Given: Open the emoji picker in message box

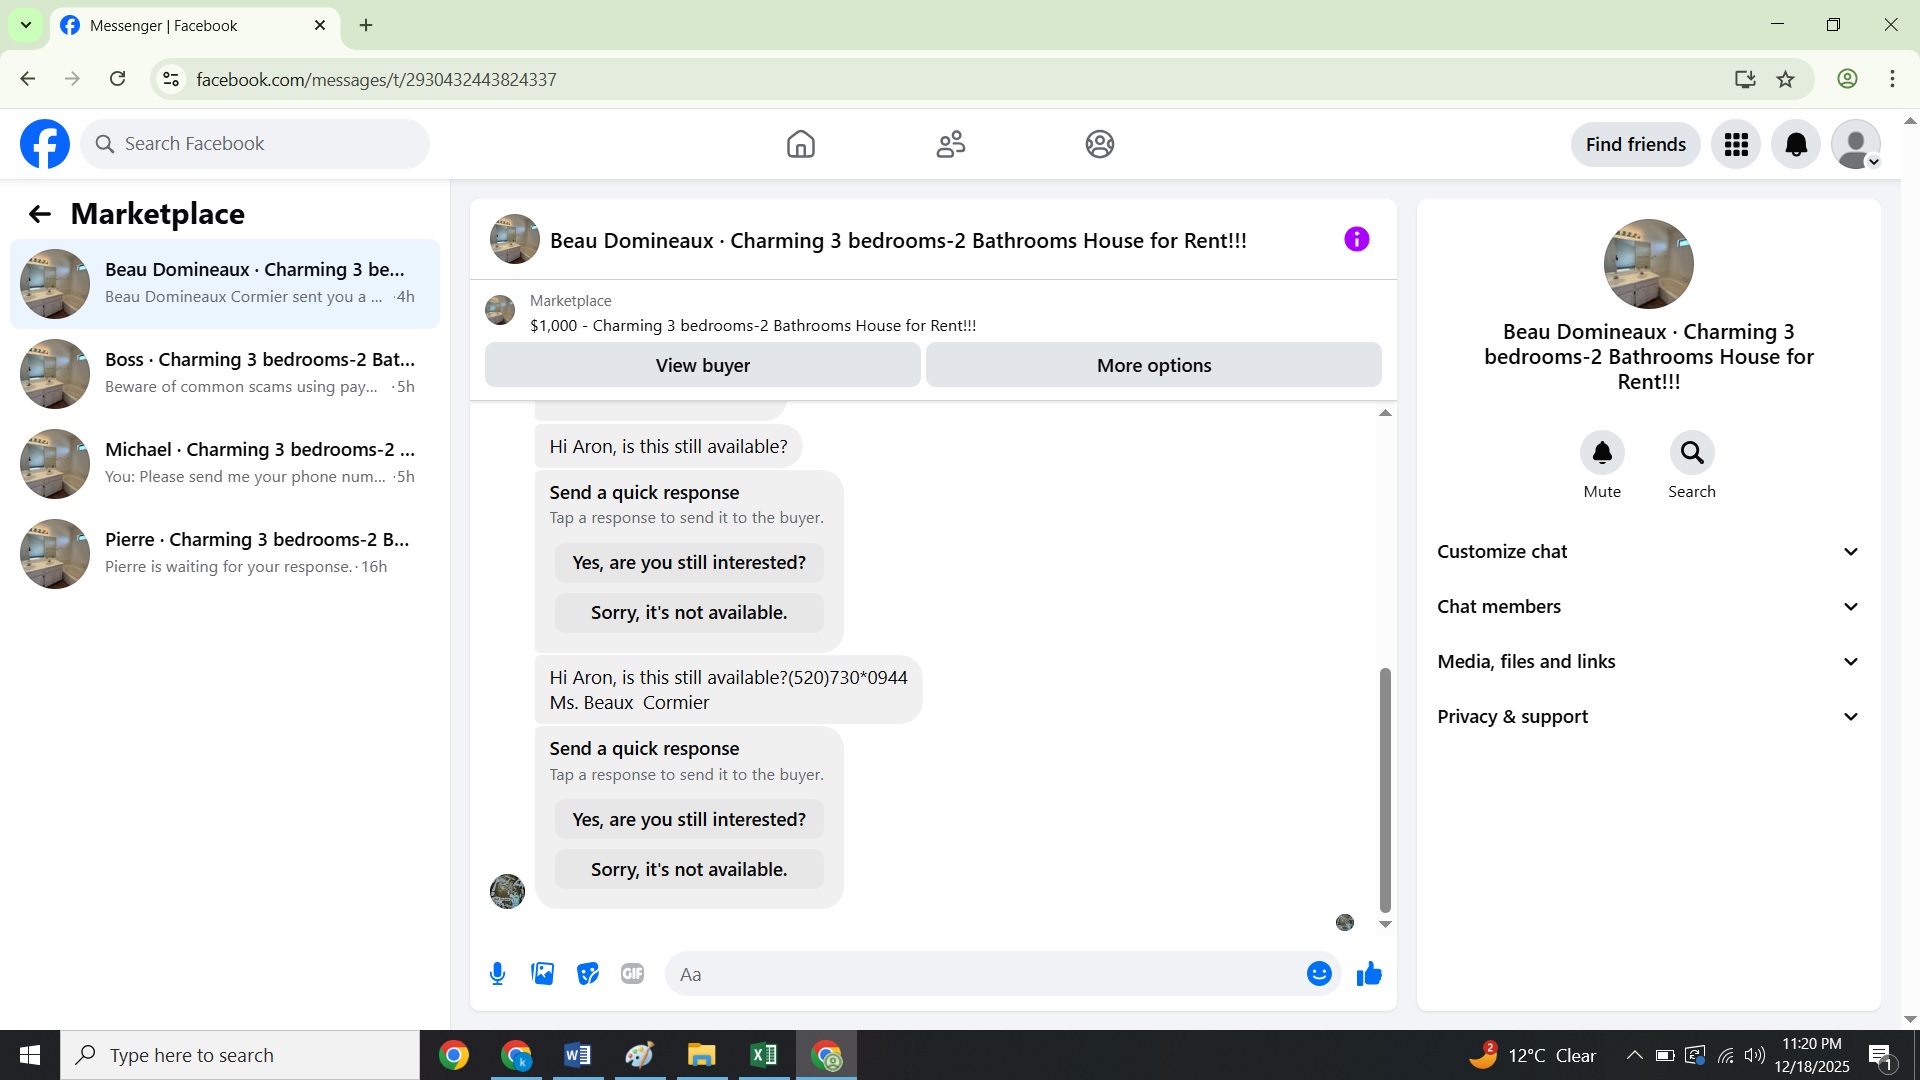Looking at the screenshot, I should coord(1319,974).
